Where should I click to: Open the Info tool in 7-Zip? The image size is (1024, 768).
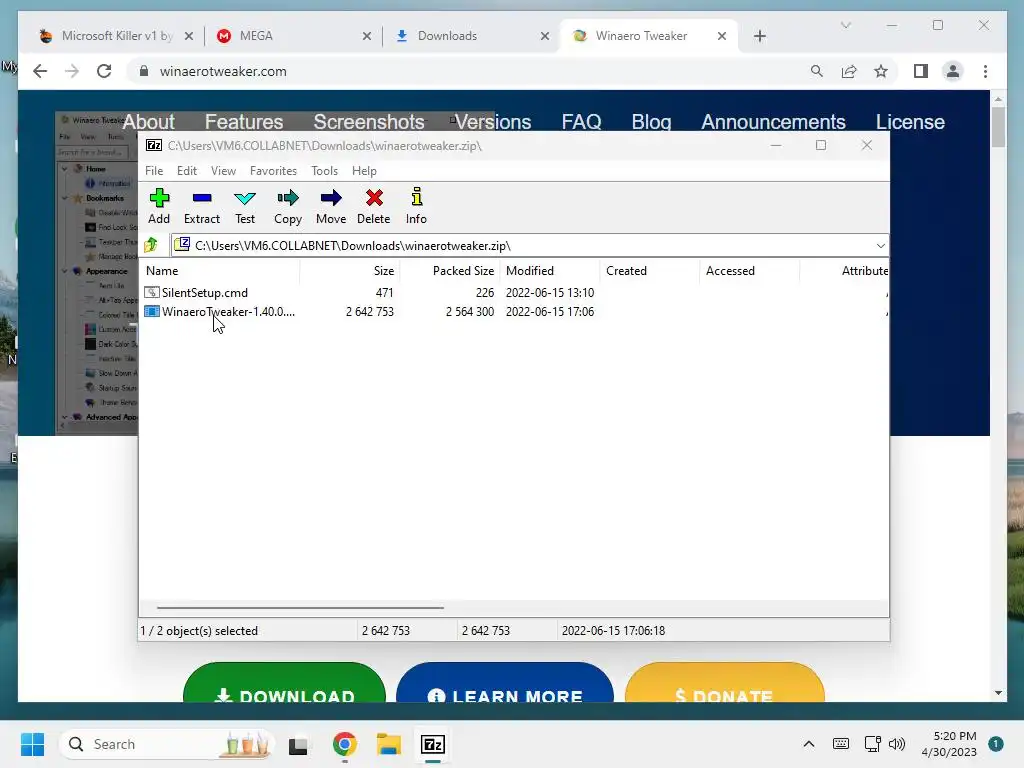(x=416, y=206)
